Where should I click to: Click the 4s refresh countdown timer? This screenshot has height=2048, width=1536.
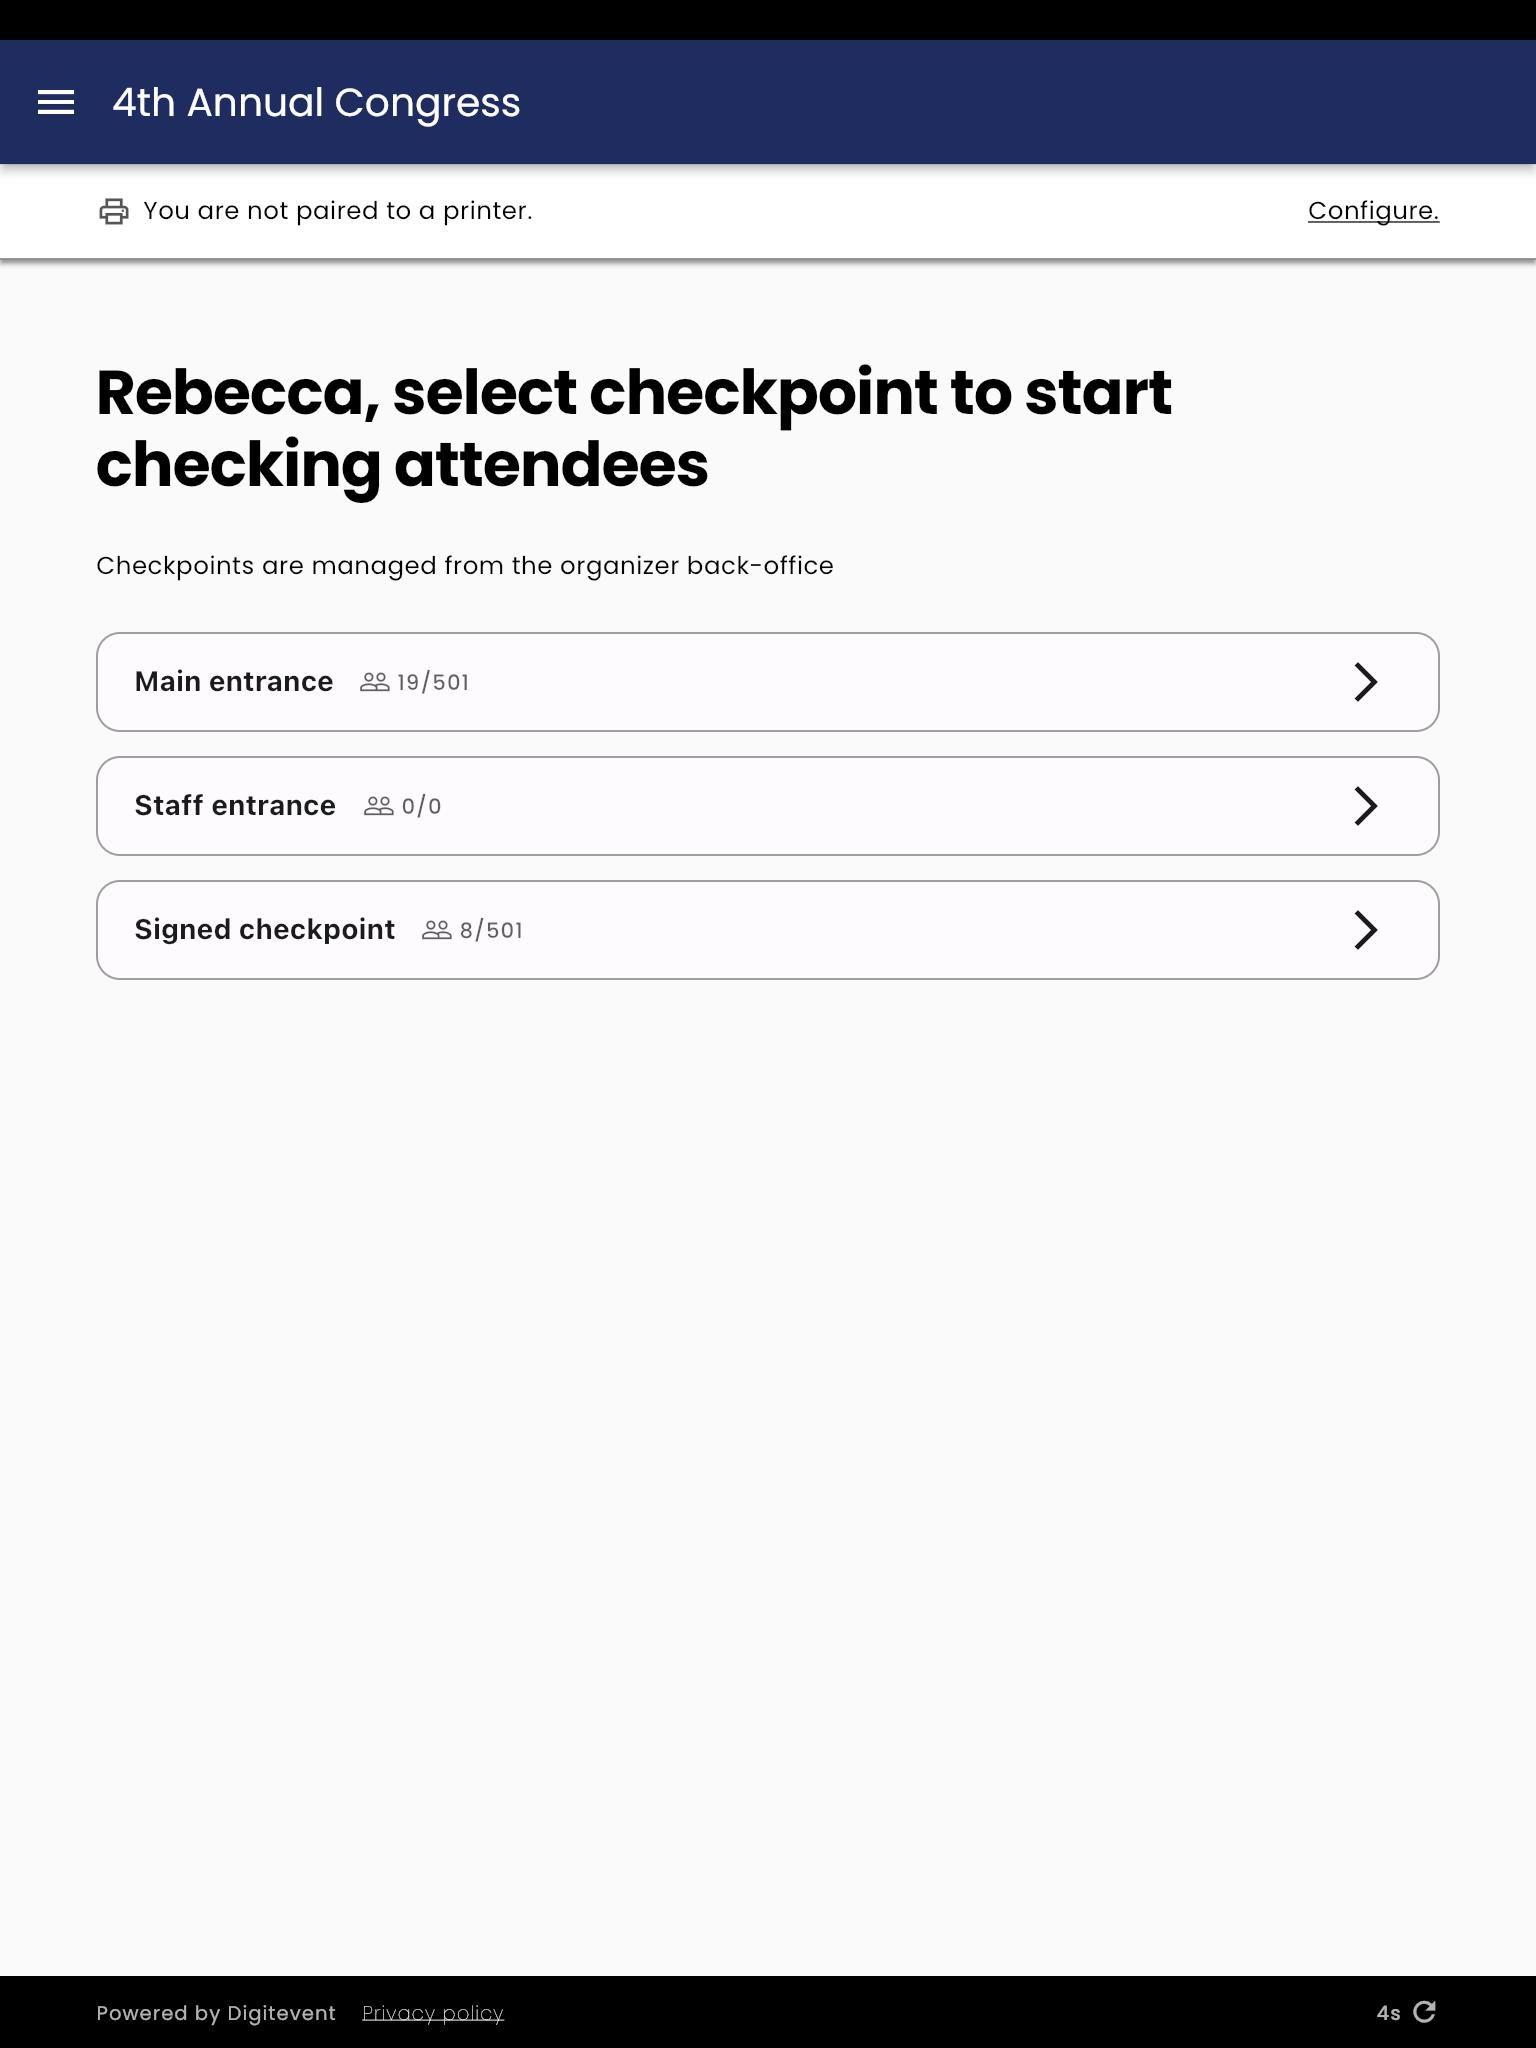(1388, 2013)
